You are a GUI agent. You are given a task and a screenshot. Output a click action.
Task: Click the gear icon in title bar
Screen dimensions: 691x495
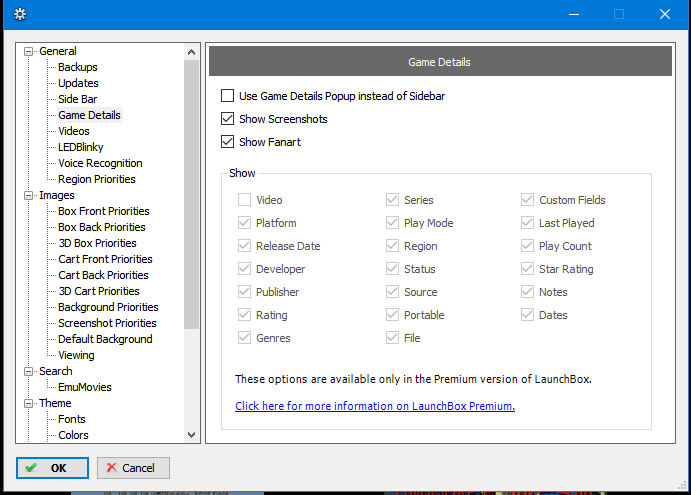20,14
